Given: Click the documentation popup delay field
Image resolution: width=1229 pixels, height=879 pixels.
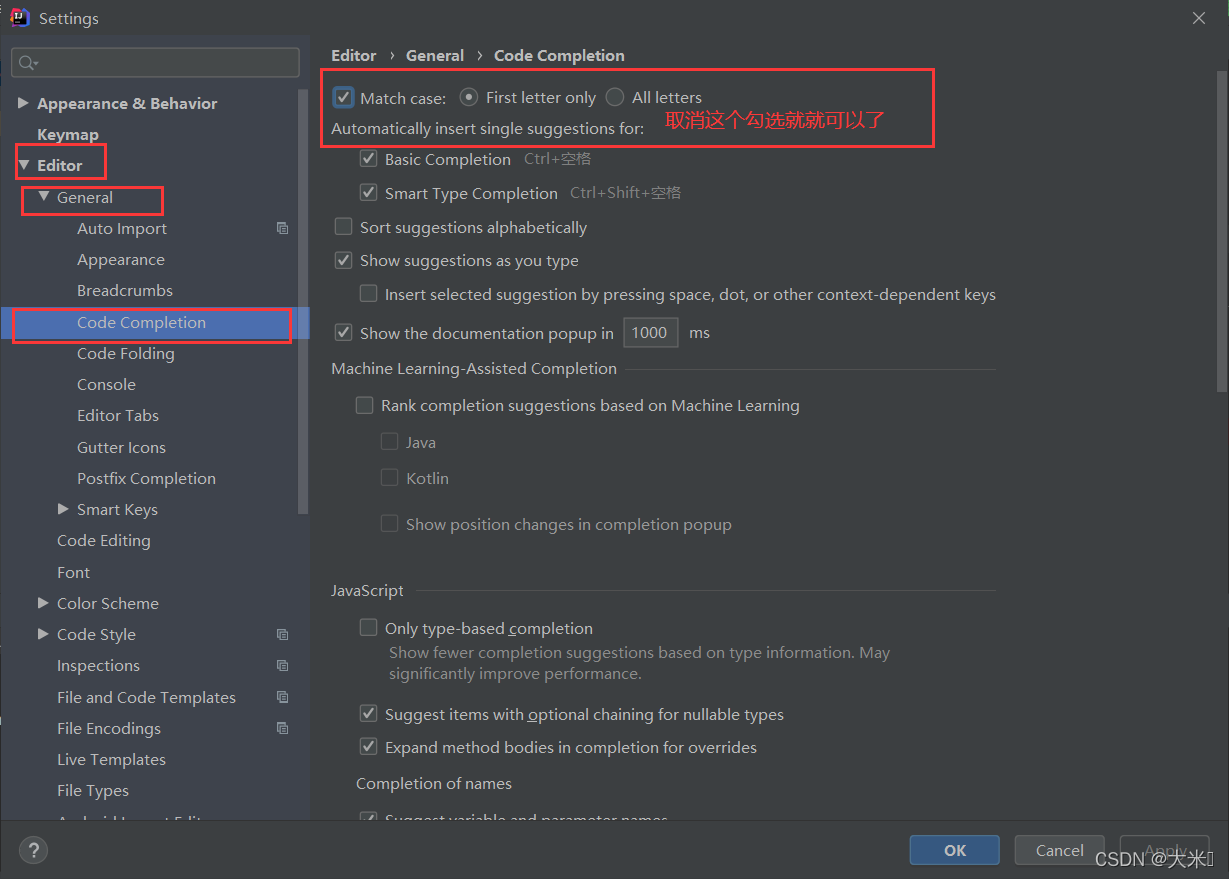Looking at the screenshot, I should point(650,333).
